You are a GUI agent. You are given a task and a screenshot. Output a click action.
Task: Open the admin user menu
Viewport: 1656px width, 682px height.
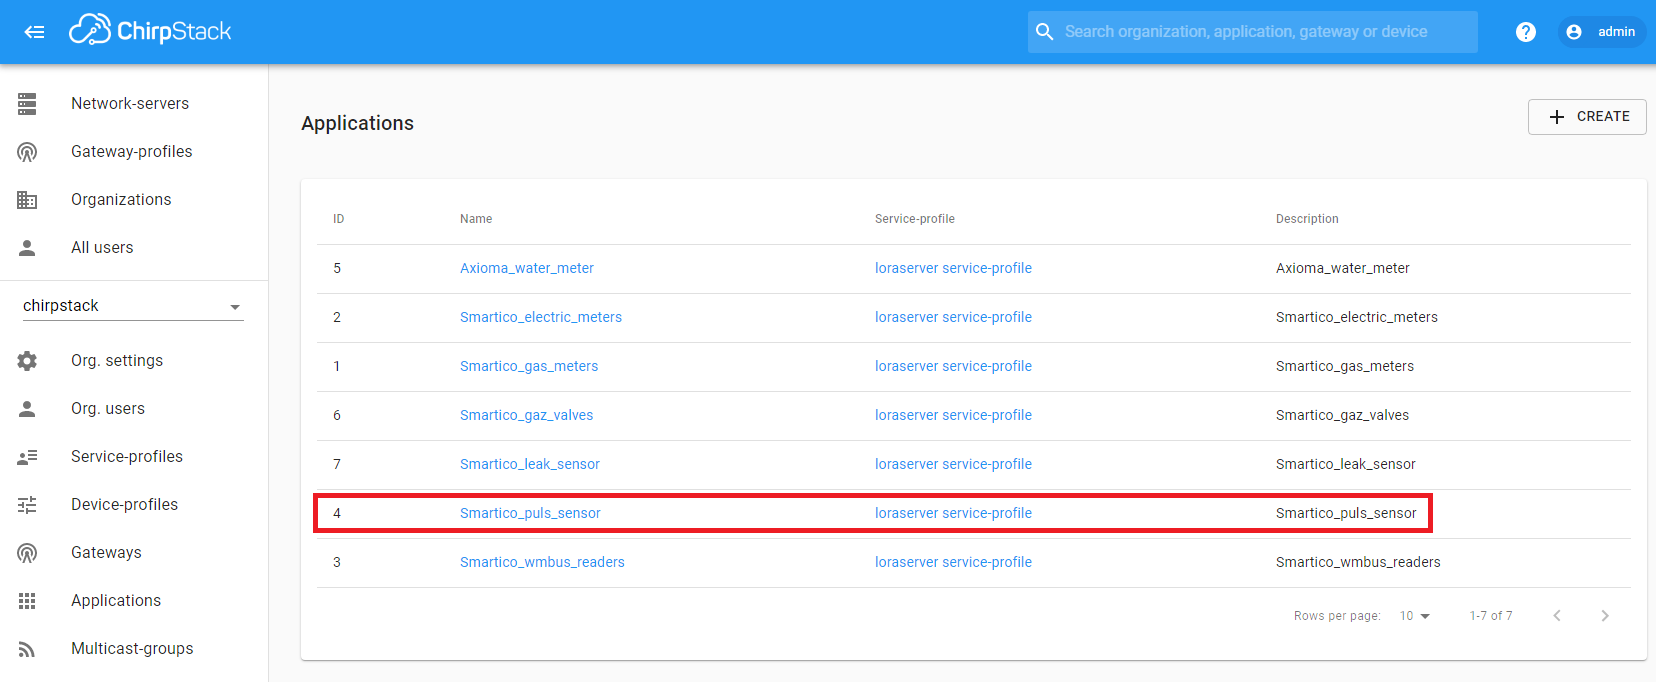(x=1602, y=32)
